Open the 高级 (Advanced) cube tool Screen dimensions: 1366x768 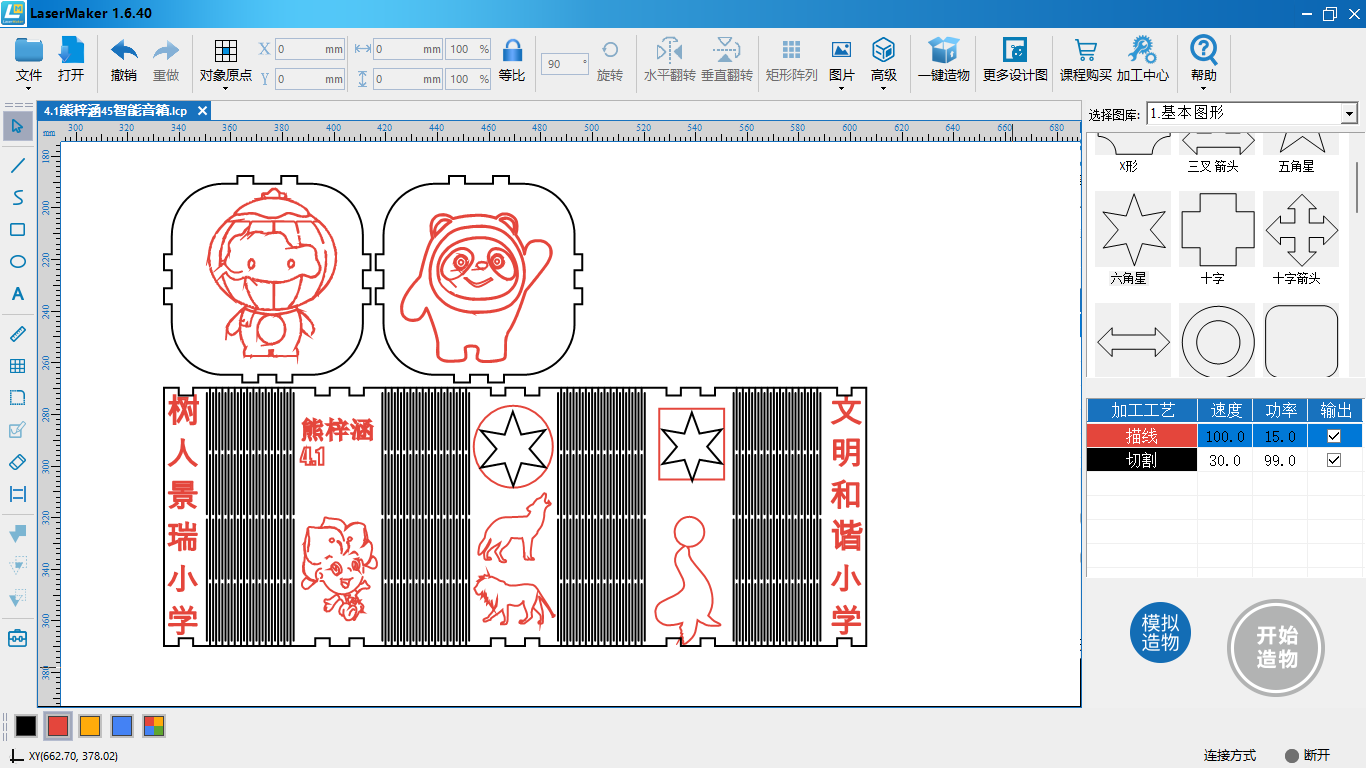pyautogui.click(x=883, y=50)
